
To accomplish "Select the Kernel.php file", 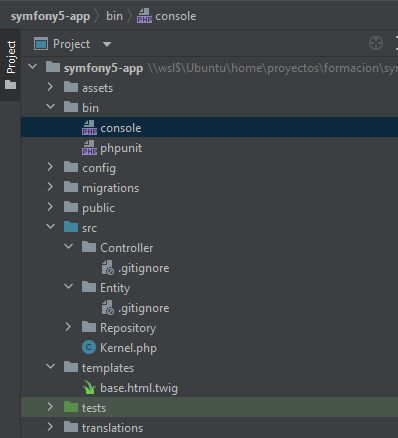I will (x=128, y=348).
